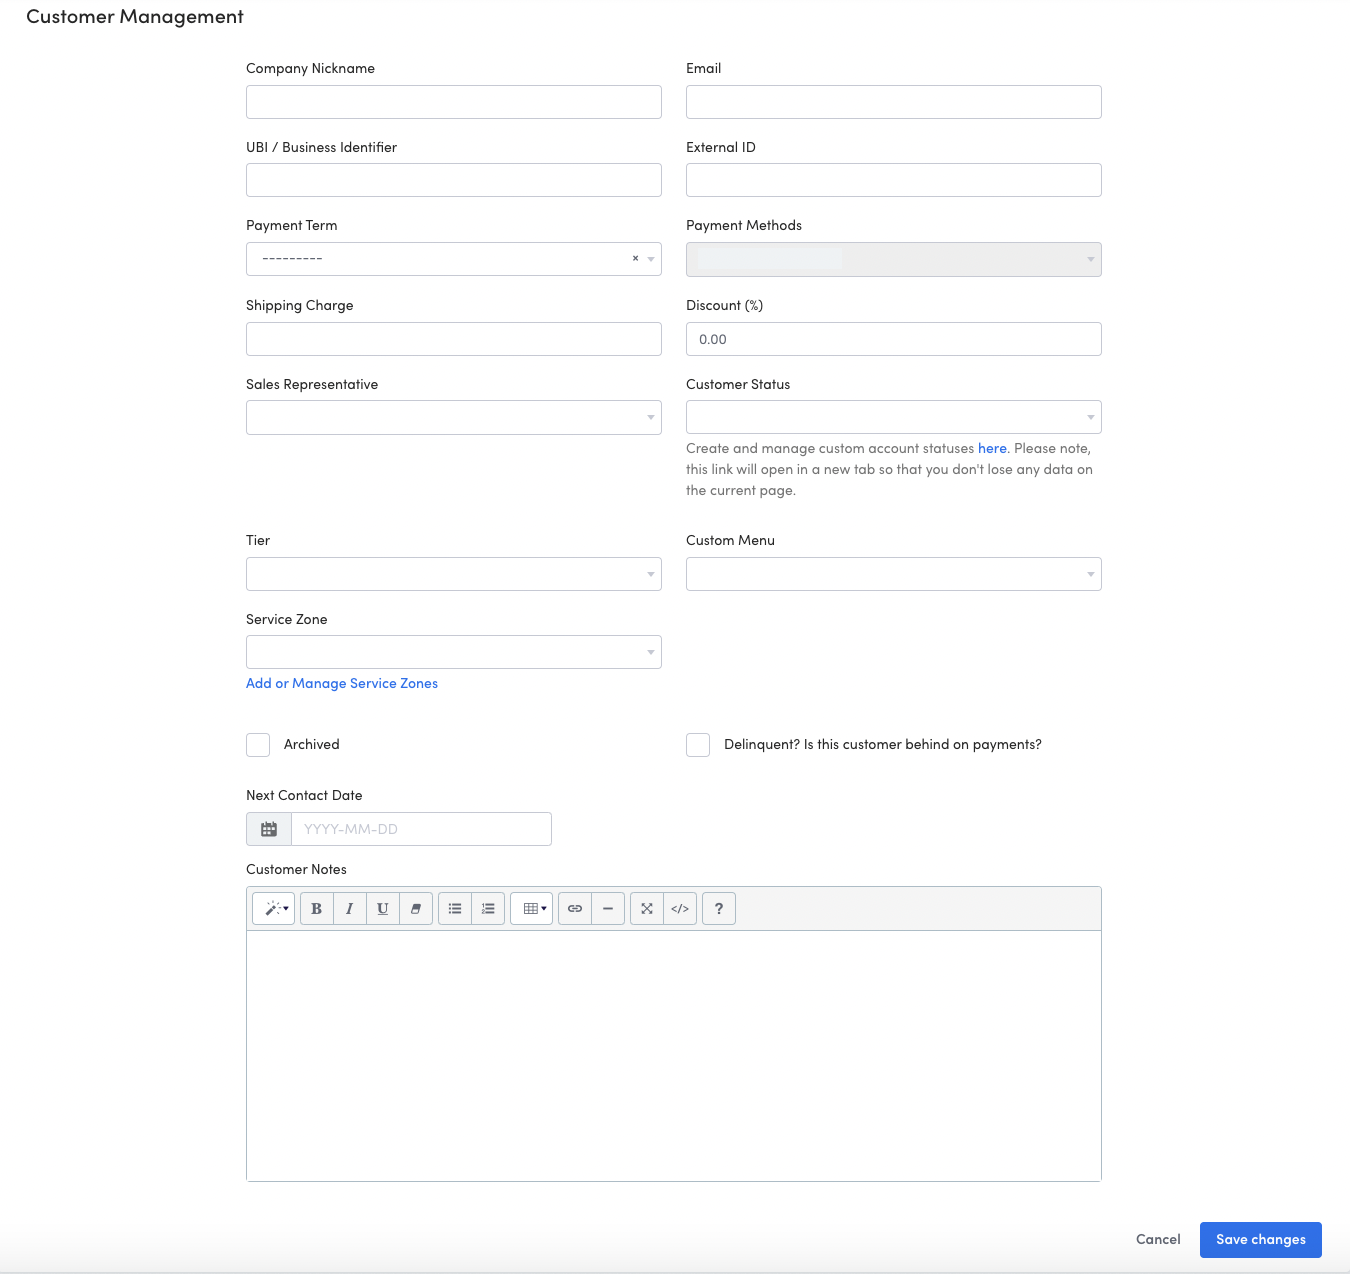Click the UBI / Business Identifier field

454,180
